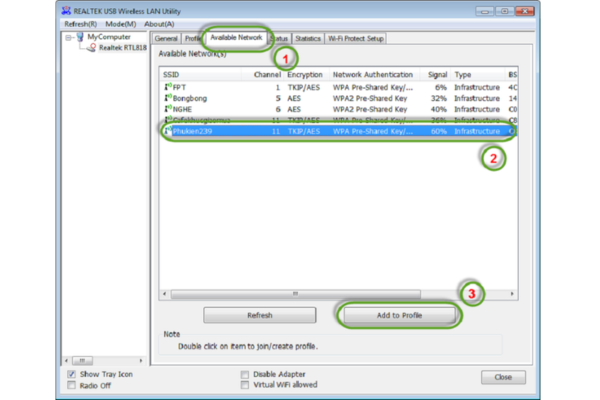600x400 pixels.
Task: Click the Close button at bottom
Action: click(x=503, y=377)
